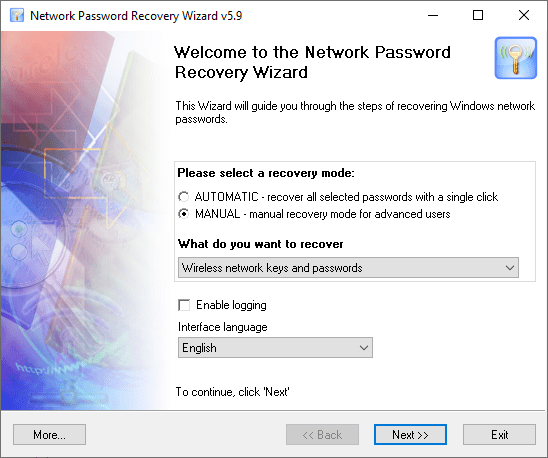Enable logging checkbox
Viewport: 548px width, 458px height.
pos(184,305)
